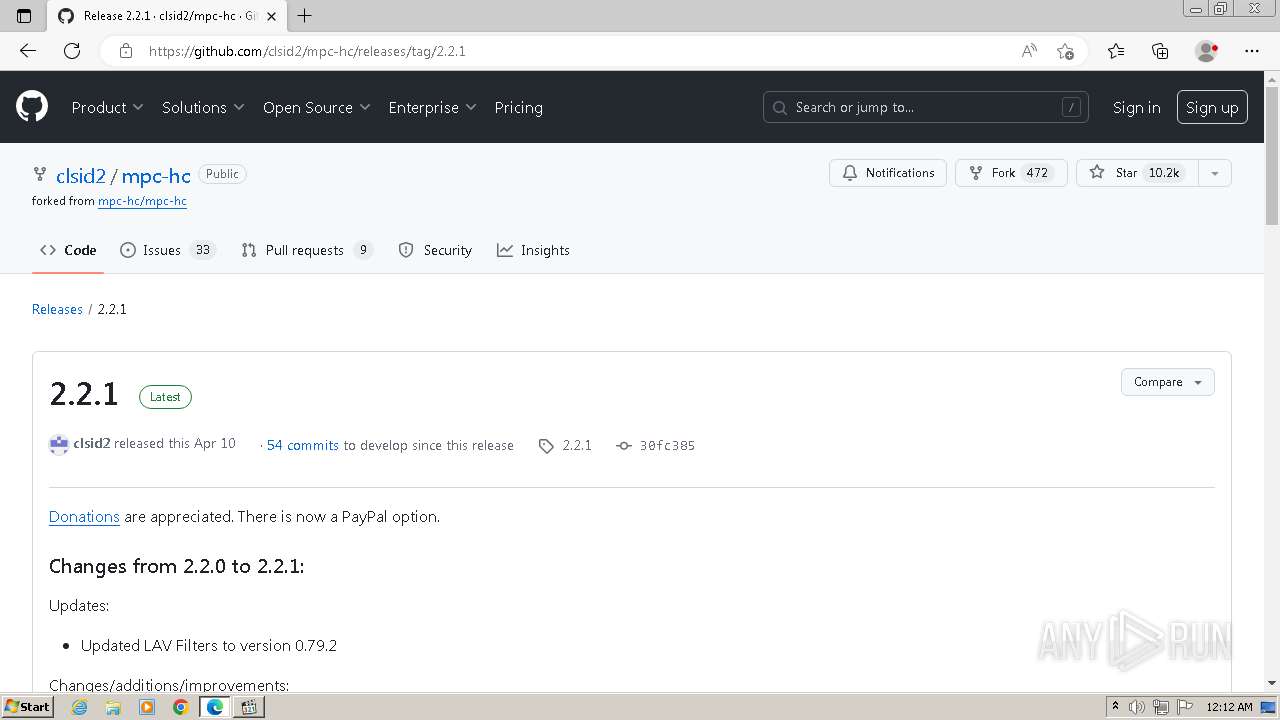This screenshot has height=720, width=1280.
Task: Open the Compare dropdown
Action: click(1168, 382)
